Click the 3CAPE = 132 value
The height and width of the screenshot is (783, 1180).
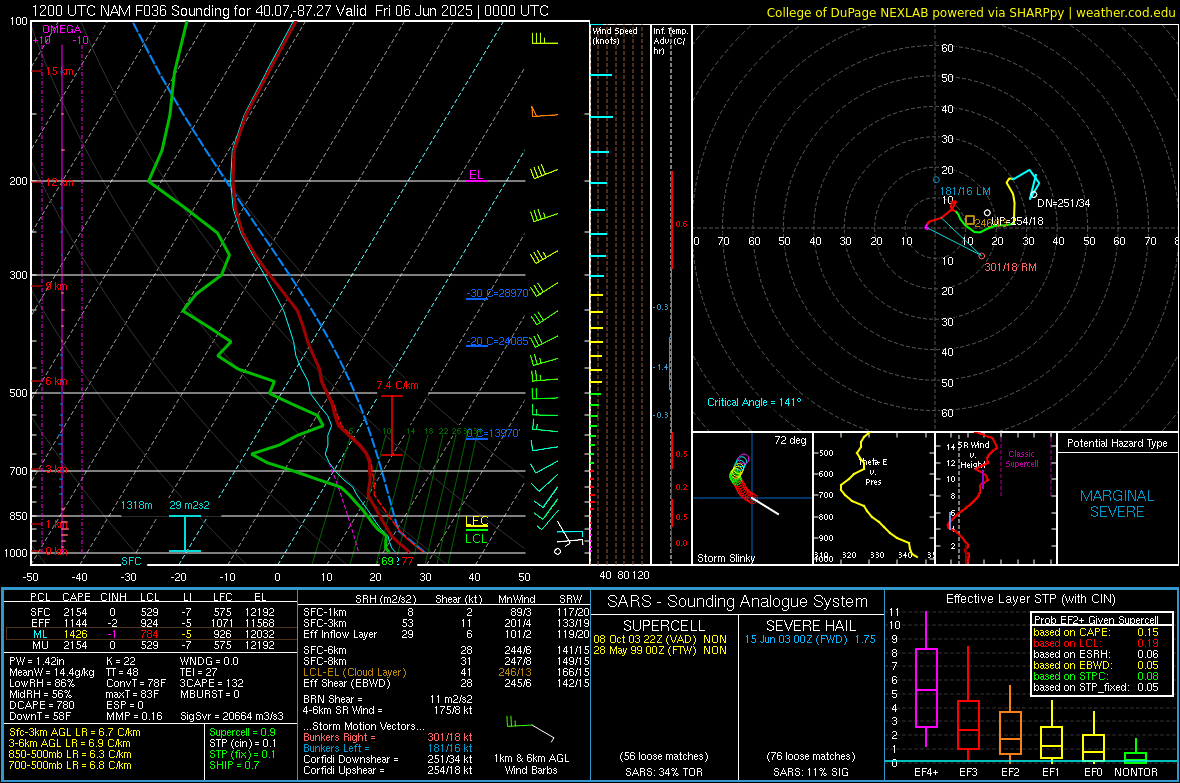[211, 684]
